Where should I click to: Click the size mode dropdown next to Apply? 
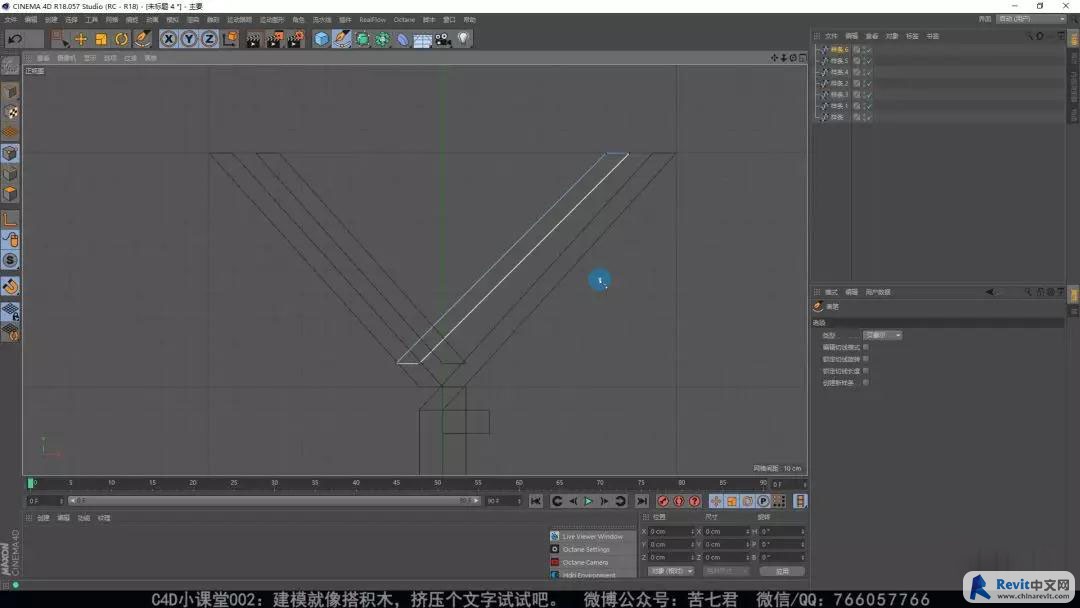click(x=726, y=572)
